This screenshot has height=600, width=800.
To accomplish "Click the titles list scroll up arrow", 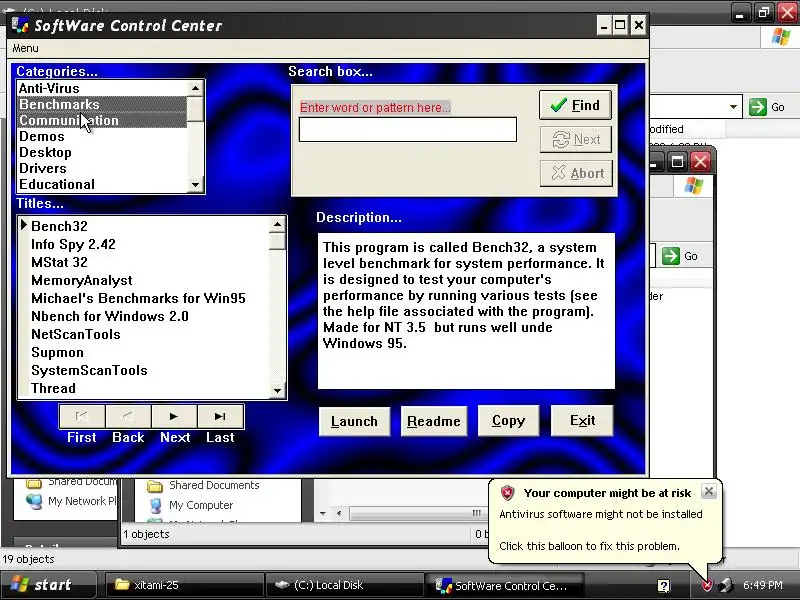I will pyautogui.click(x=277, y=224).
